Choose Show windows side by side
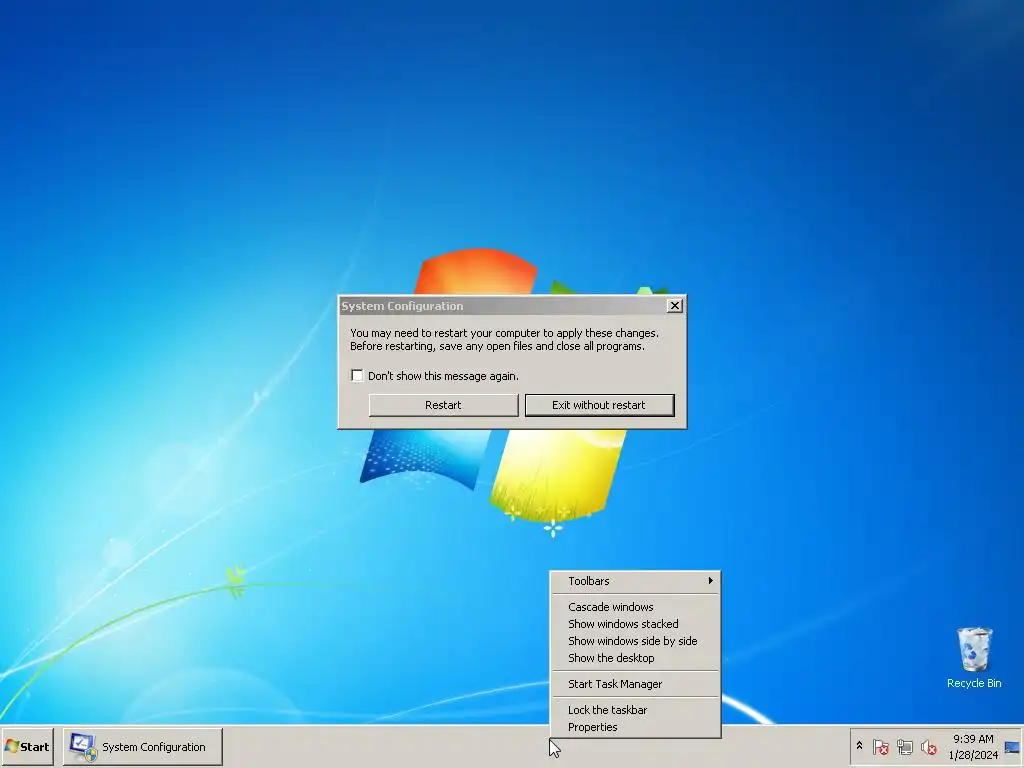Screen dimensions: 1024x768 pyautogui.click(x=635, y=641)
